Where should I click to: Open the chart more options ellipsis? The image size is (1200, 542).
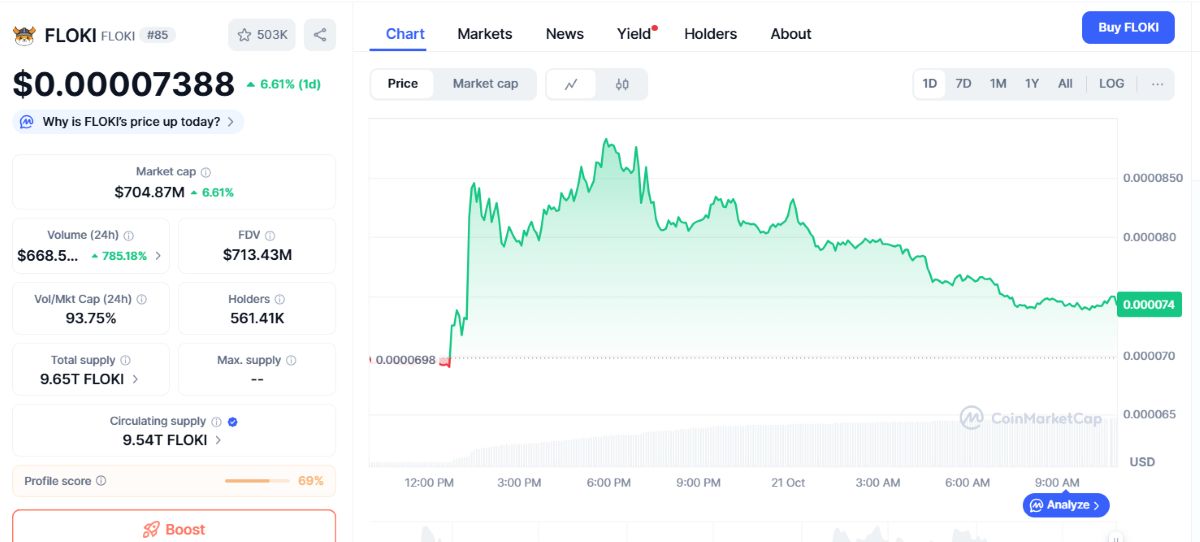point(1157,84)
